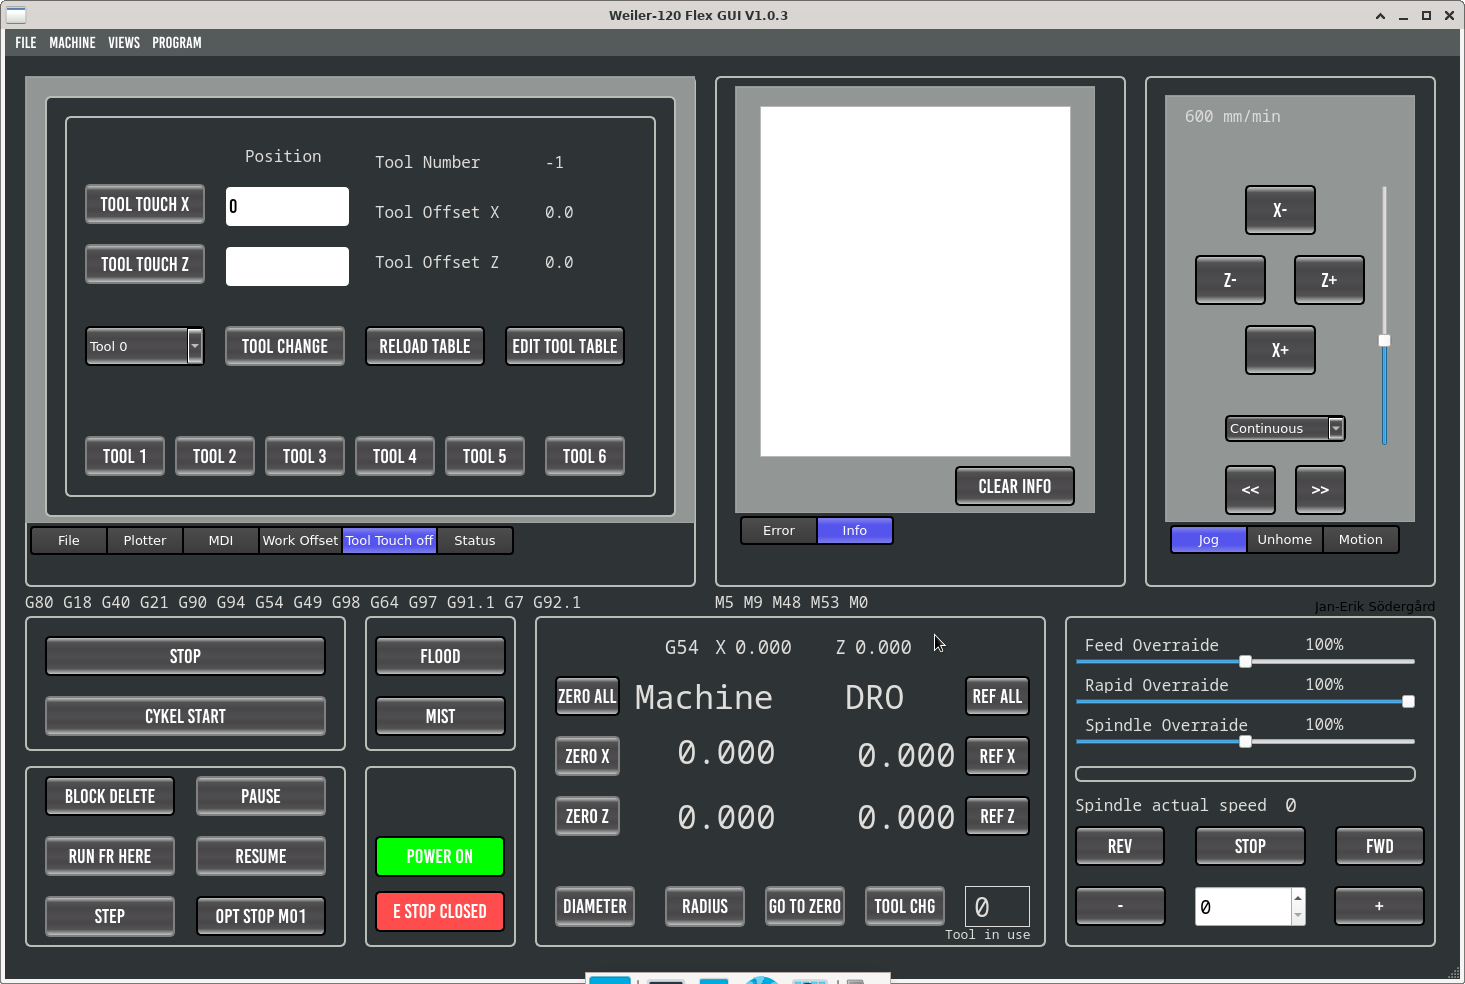
Task: Switch DRO to DIAMETER mode
Action: click(595, 906)
